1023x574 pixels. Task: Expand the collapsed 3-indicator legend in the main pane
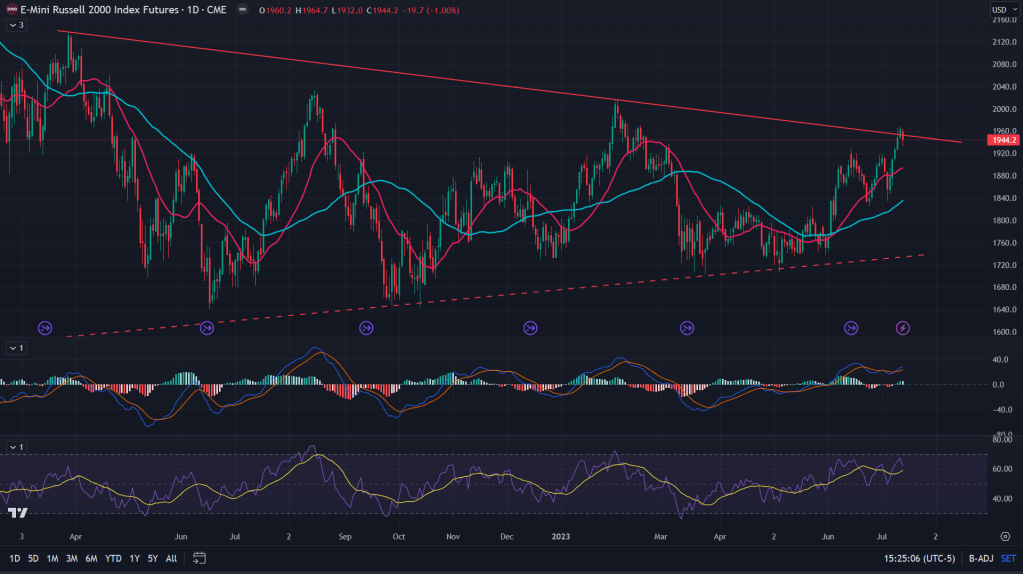pyautogui.click(x=15, y=25)
